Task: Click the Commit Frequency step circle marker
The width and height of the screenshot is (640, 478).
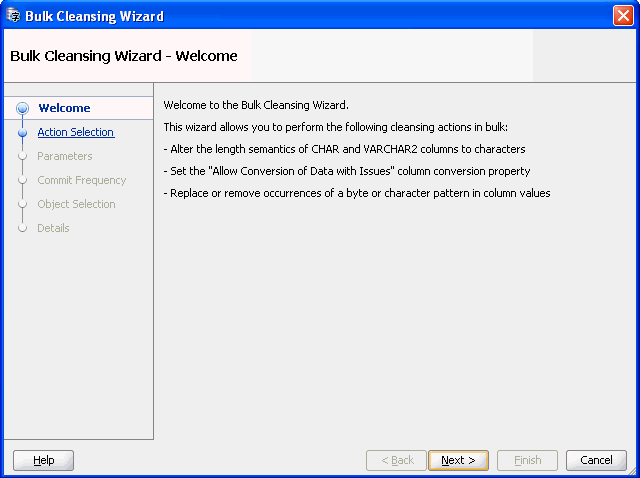Action: [22, 180]
